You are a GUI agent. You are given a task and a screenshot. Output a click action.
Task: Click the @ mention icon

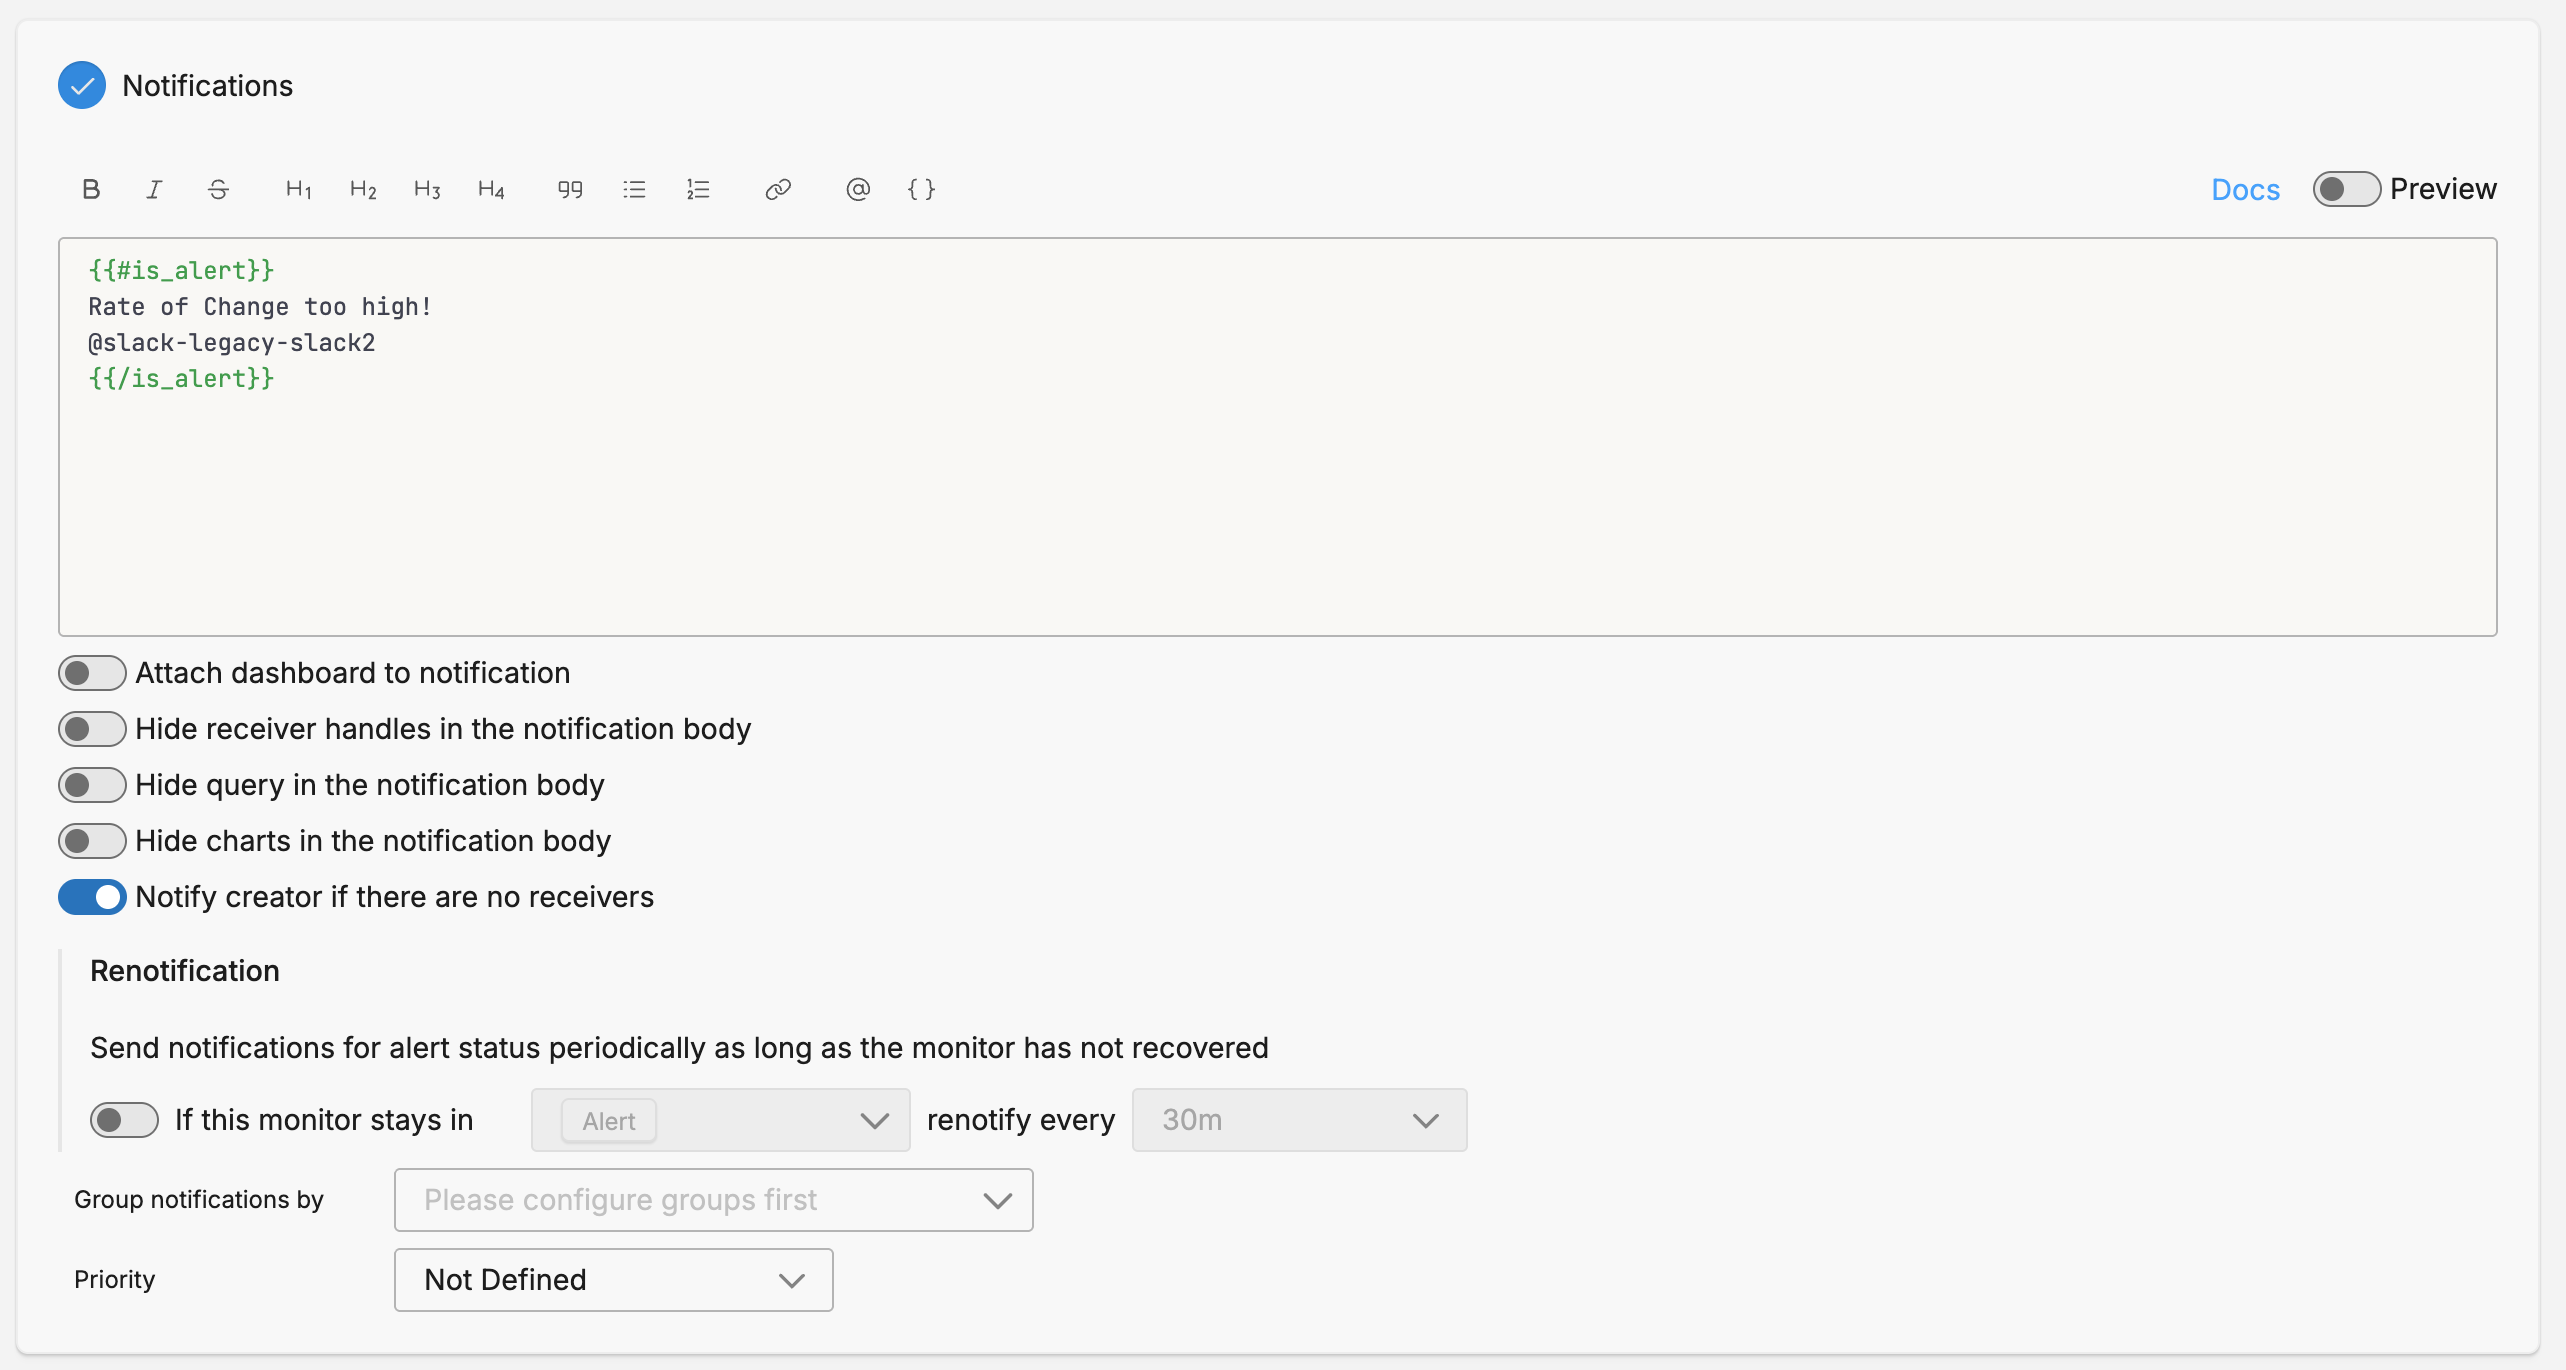(x=858, y=189)
